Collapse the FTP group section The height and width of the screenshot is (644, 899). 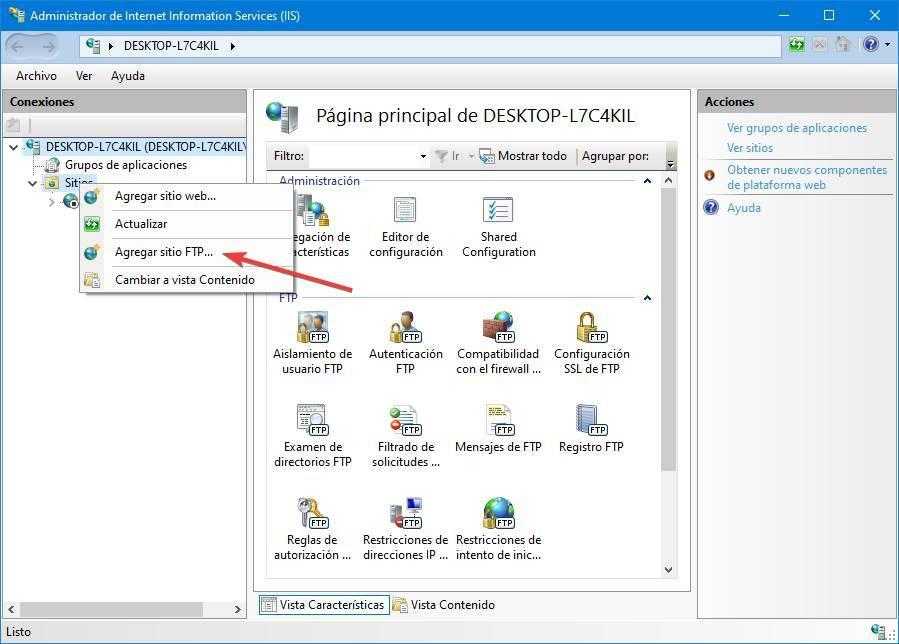pos(647,298)
